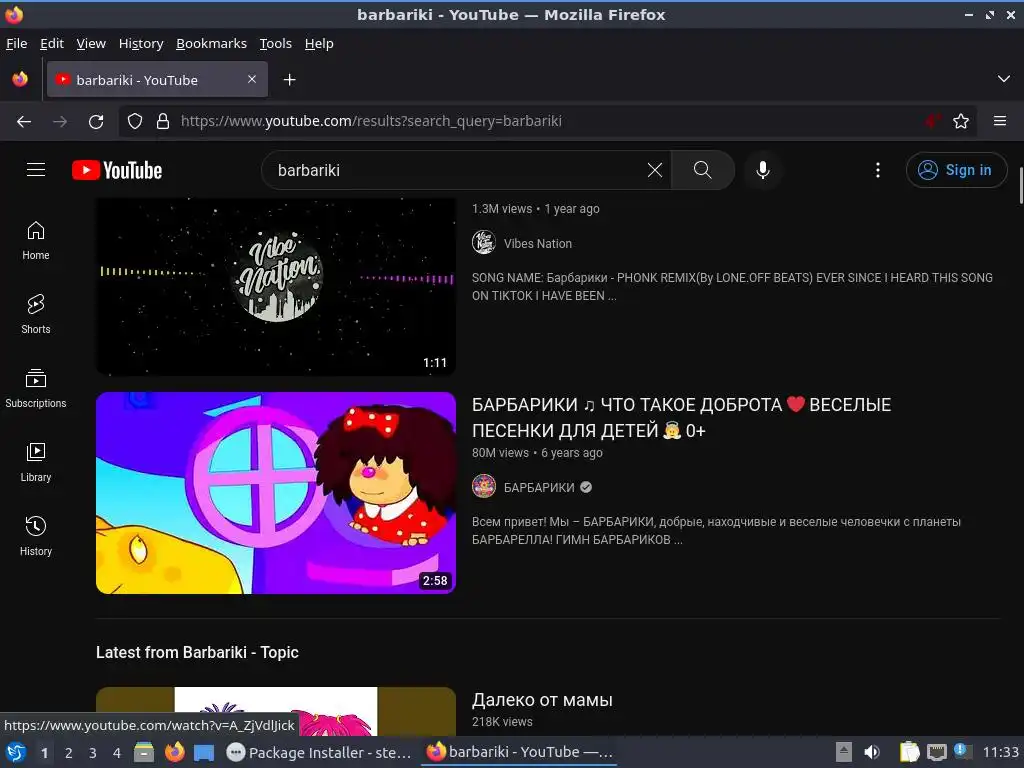
Task: Play the Vibe Nation 1:11 thumbnail
Action: (x=276, y=286)
